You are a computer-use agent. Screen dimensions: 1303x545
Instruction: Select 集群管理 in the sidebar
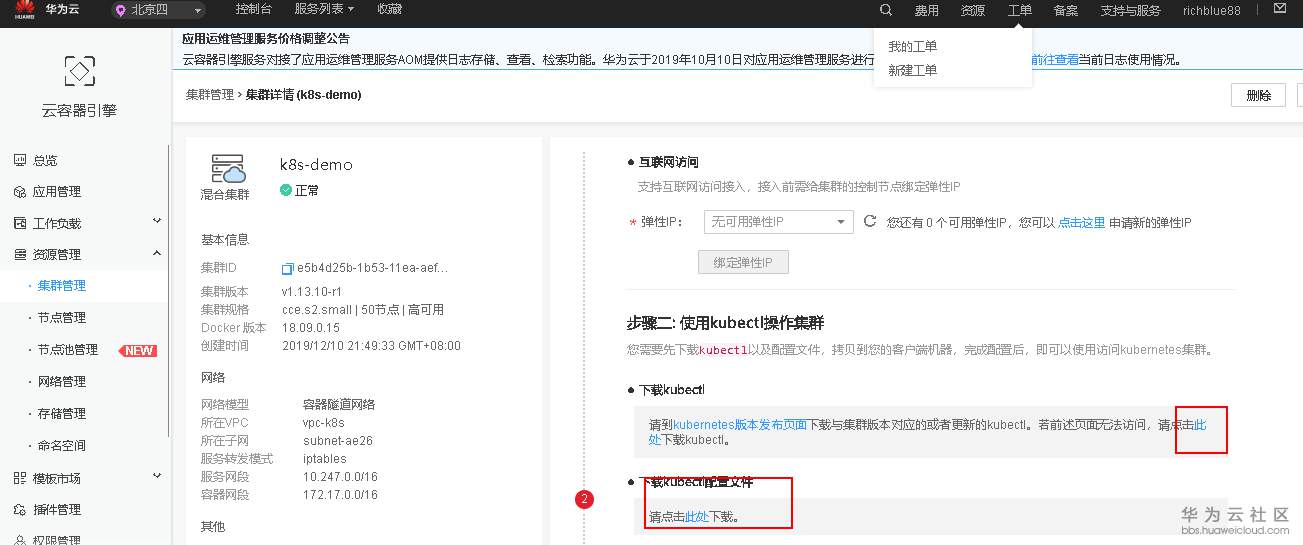click(62, 286)
